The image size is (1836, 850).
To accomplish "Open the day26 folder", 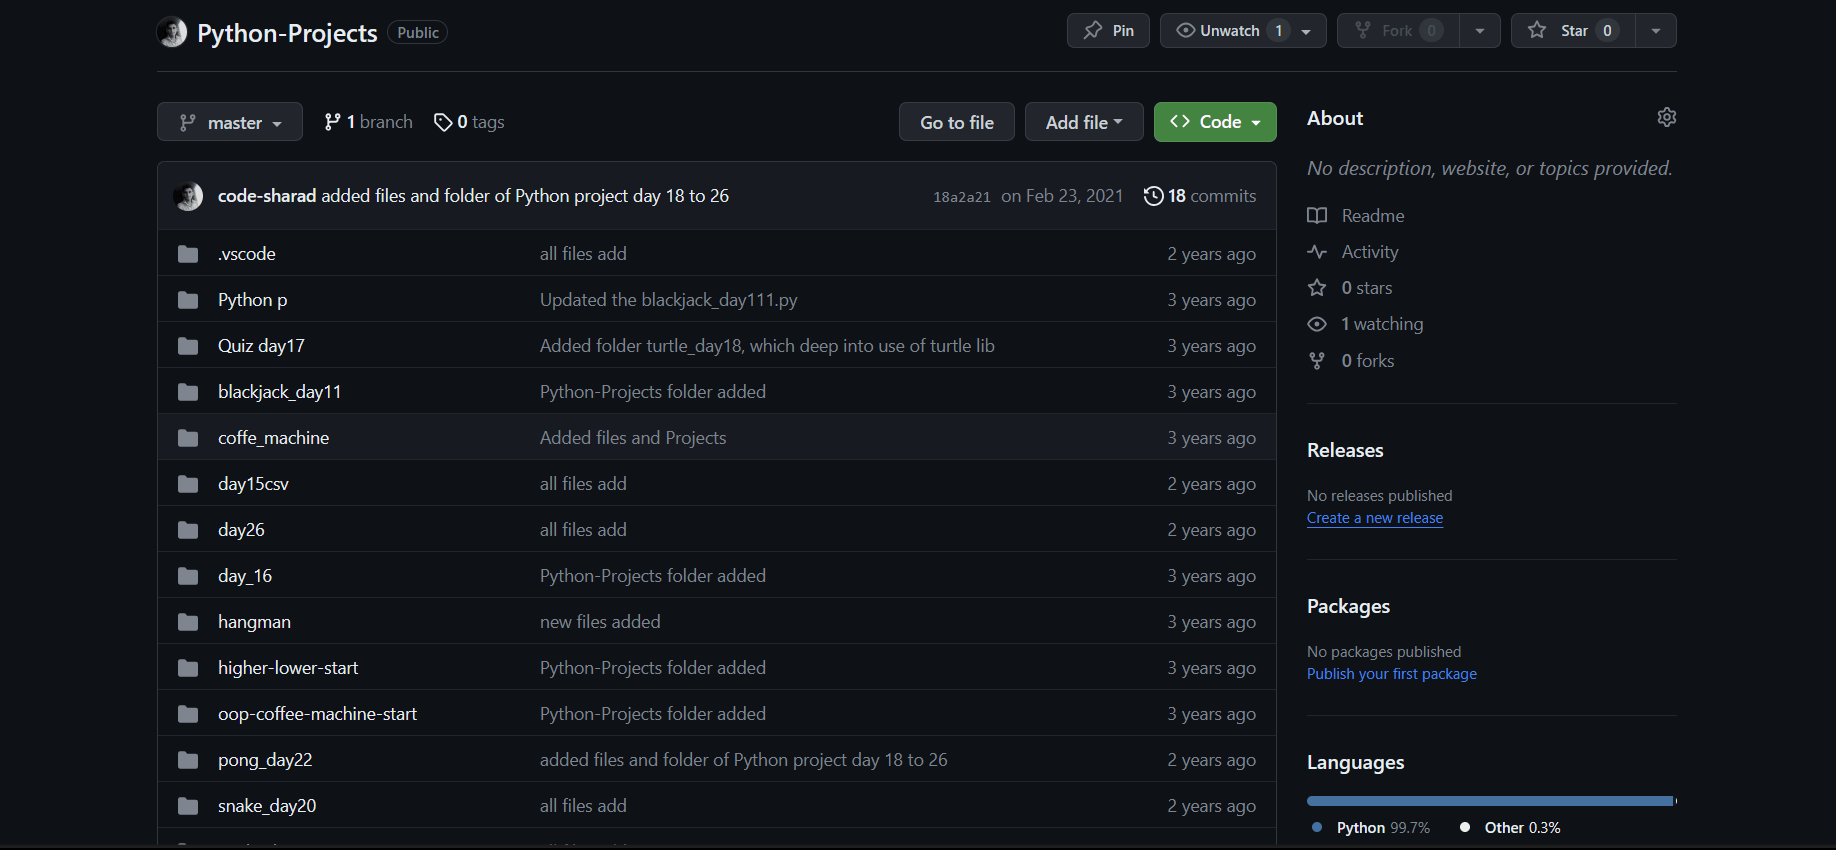I will coord(242,530).
